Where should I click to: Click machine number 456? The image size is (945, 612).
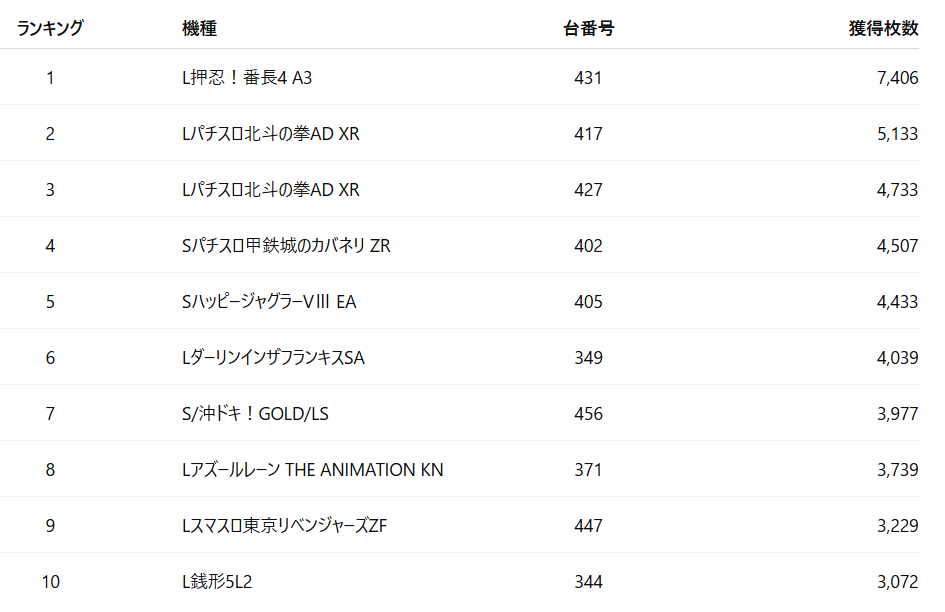(588, 414)
